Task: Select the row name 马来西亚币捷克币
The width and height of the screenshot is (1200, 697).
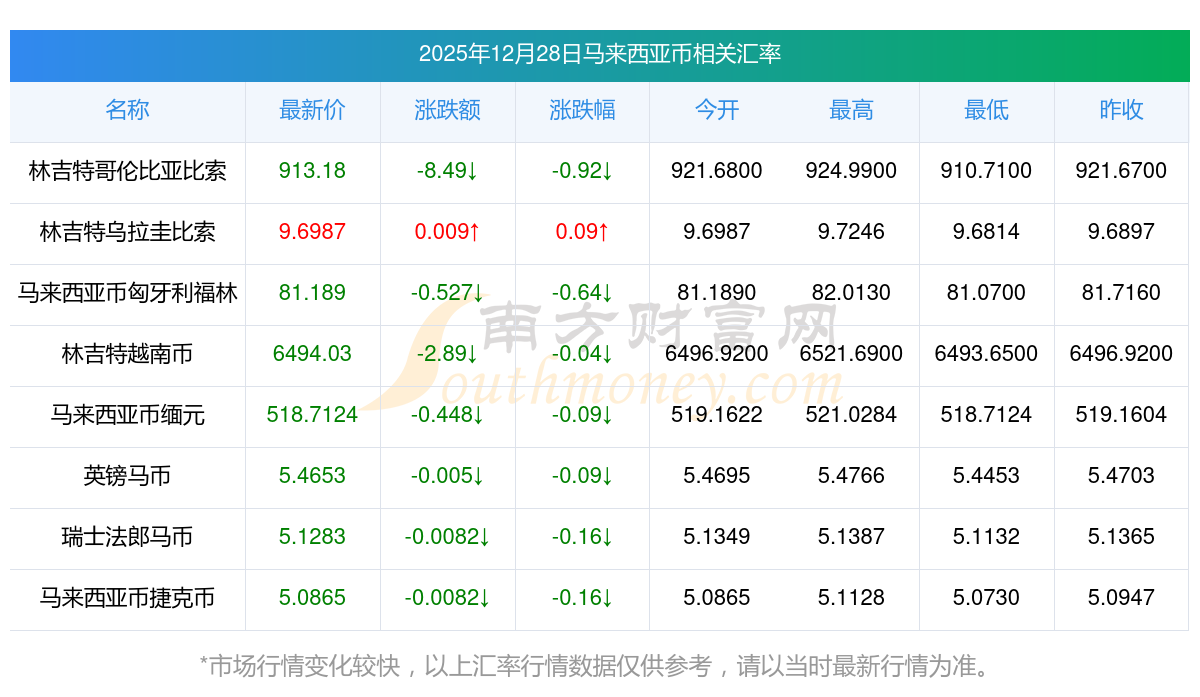Action: pyautogui.click(x=127, y=598)
